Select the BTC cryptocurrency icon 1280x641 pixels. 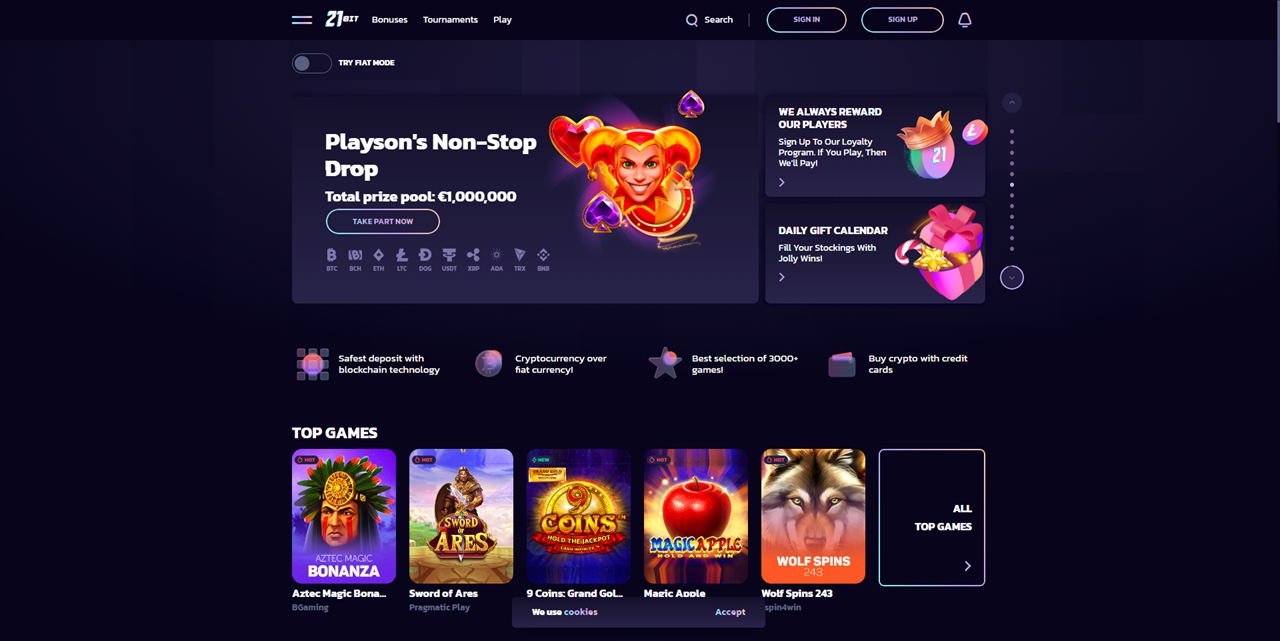[x=332, y=260]
